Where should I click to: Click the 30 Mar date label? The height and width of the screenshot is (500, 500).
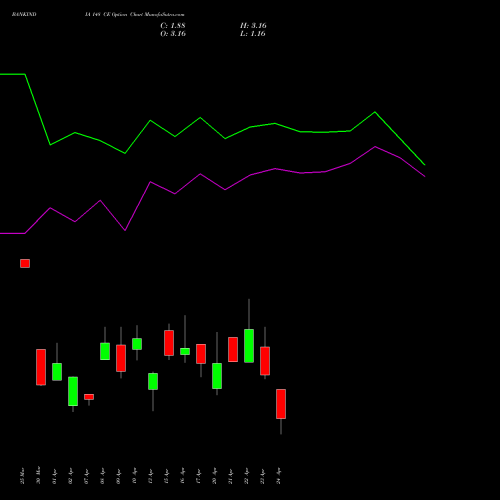click(x=38, y=475)
